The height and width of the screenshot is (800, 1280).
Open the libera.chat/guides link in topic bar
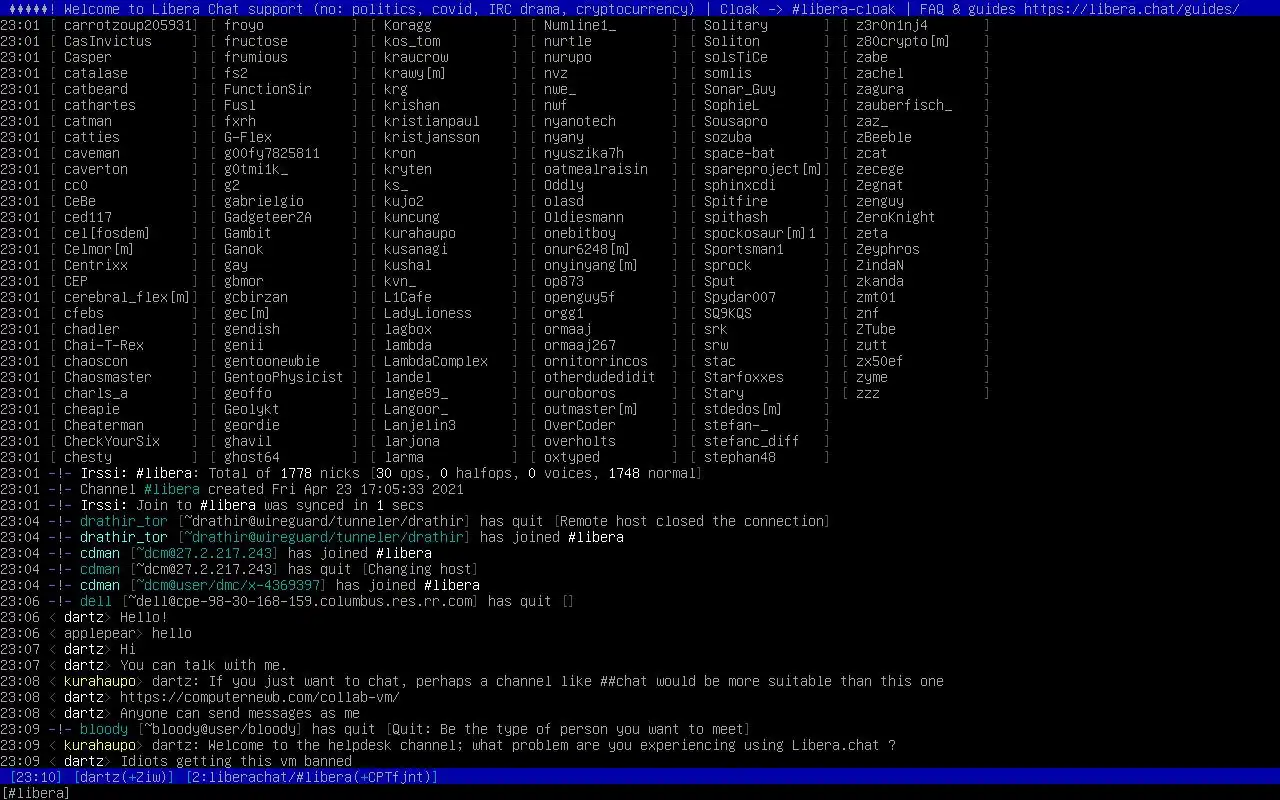[x=1132, y=9]
